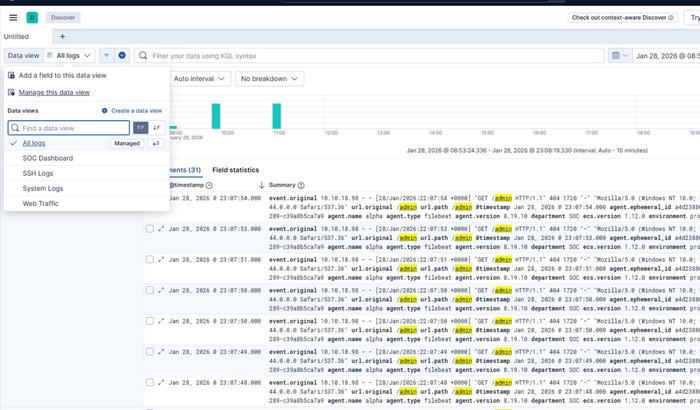Click the green D space avatar

tap(32, 17)
